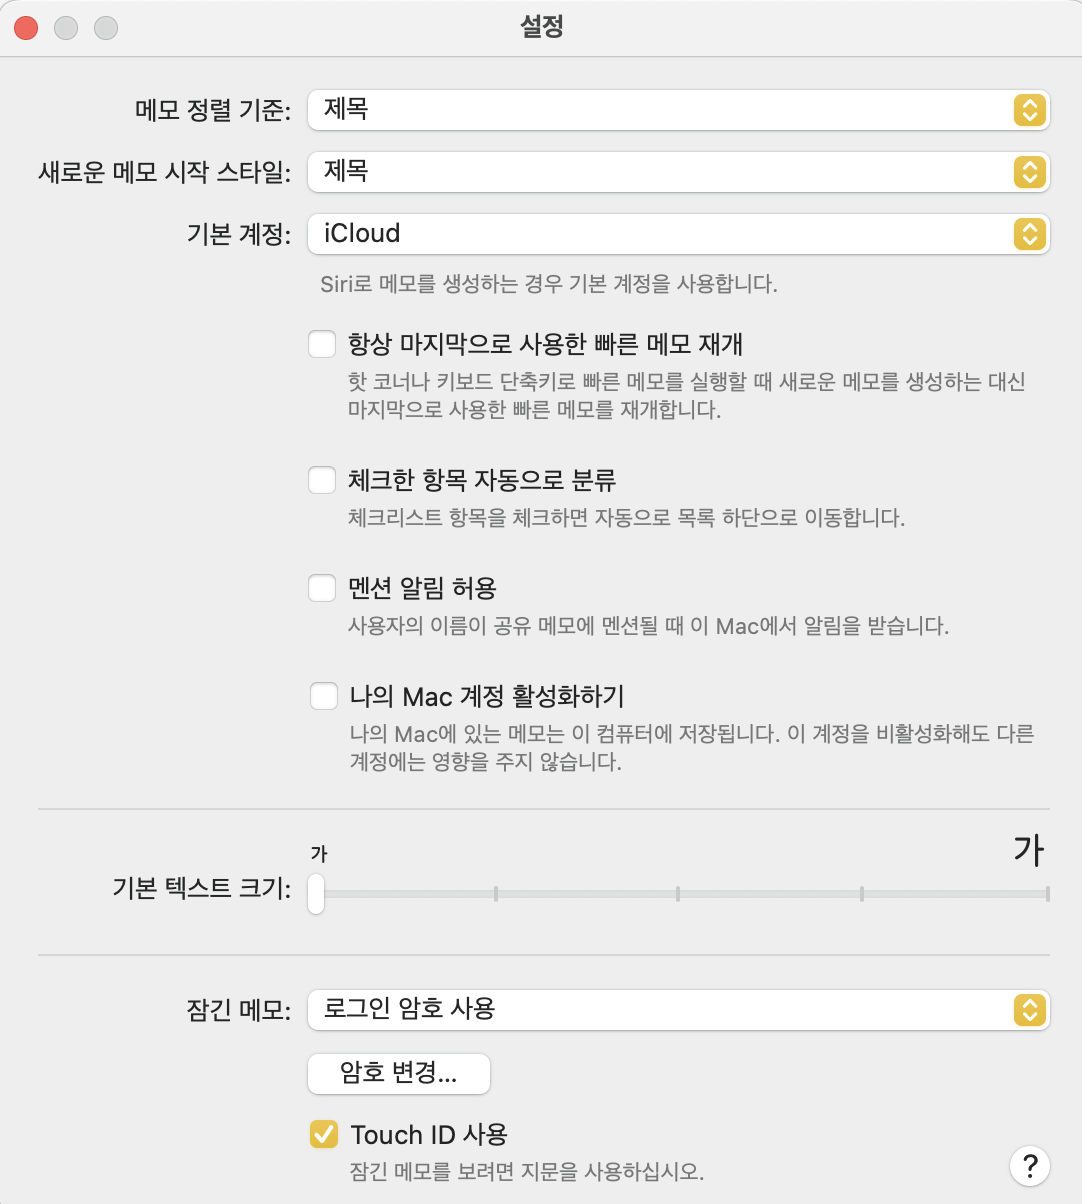
Task: Expand the 잠긴 메모 dropdown menu
Action: click(x=678, y=1010)
